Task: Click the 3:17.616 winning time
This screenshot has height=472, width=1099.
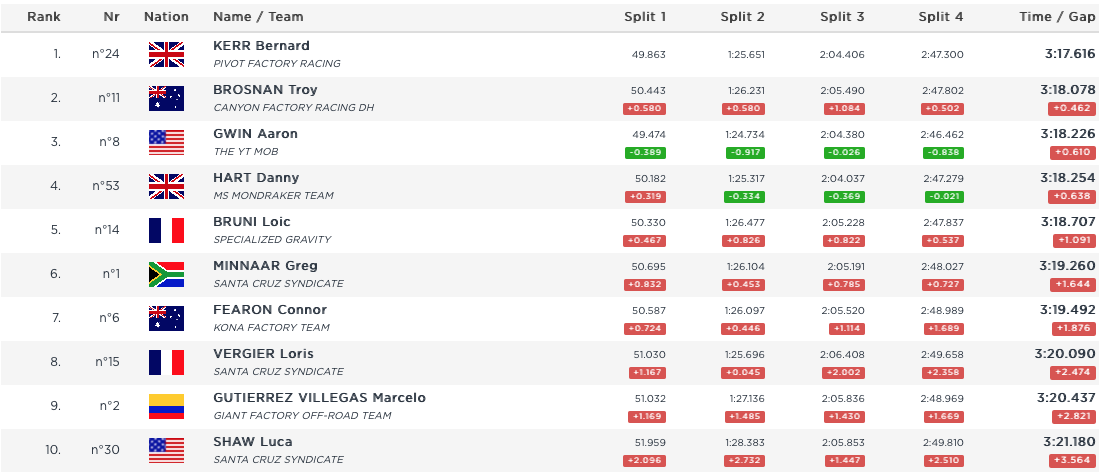Action: [x=1068, y=54]
